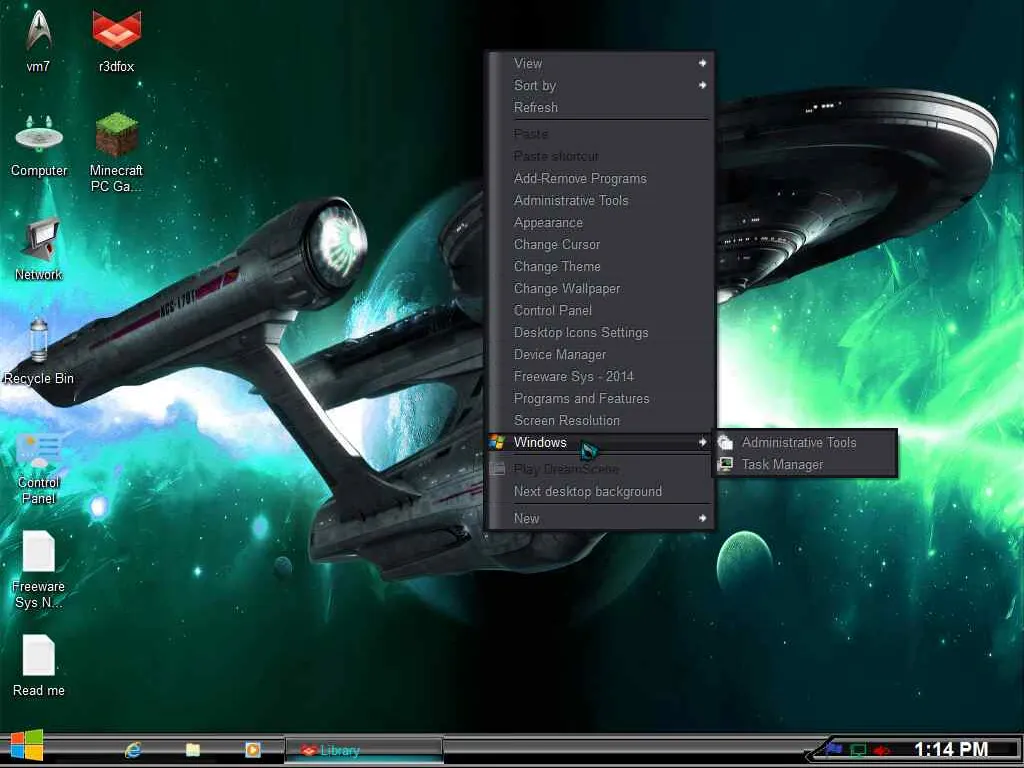The width and height of the screenshot is (1024, 768).
Task: Choose Next desktop background
Action: (x=601, y=491)
